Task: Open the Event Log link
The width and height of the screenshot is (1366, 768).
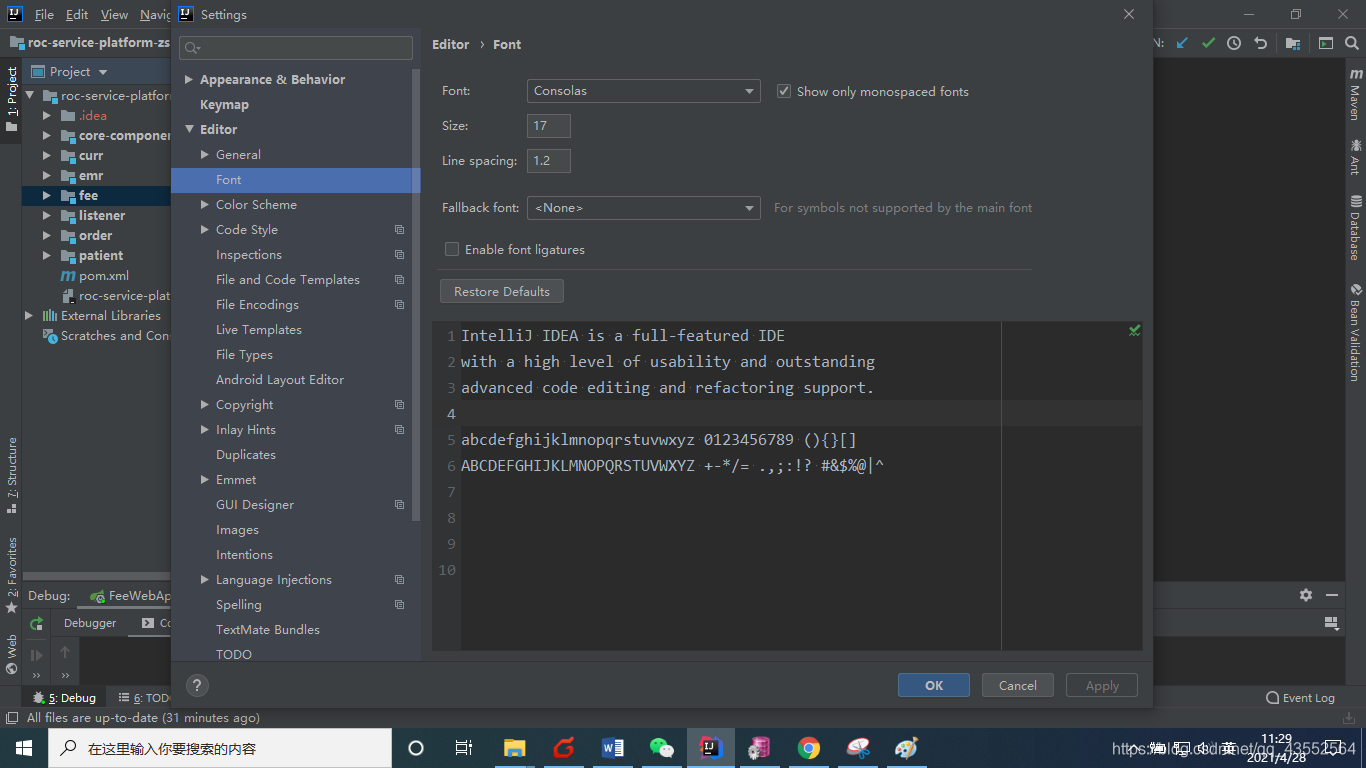Action: pos(1300,698)
